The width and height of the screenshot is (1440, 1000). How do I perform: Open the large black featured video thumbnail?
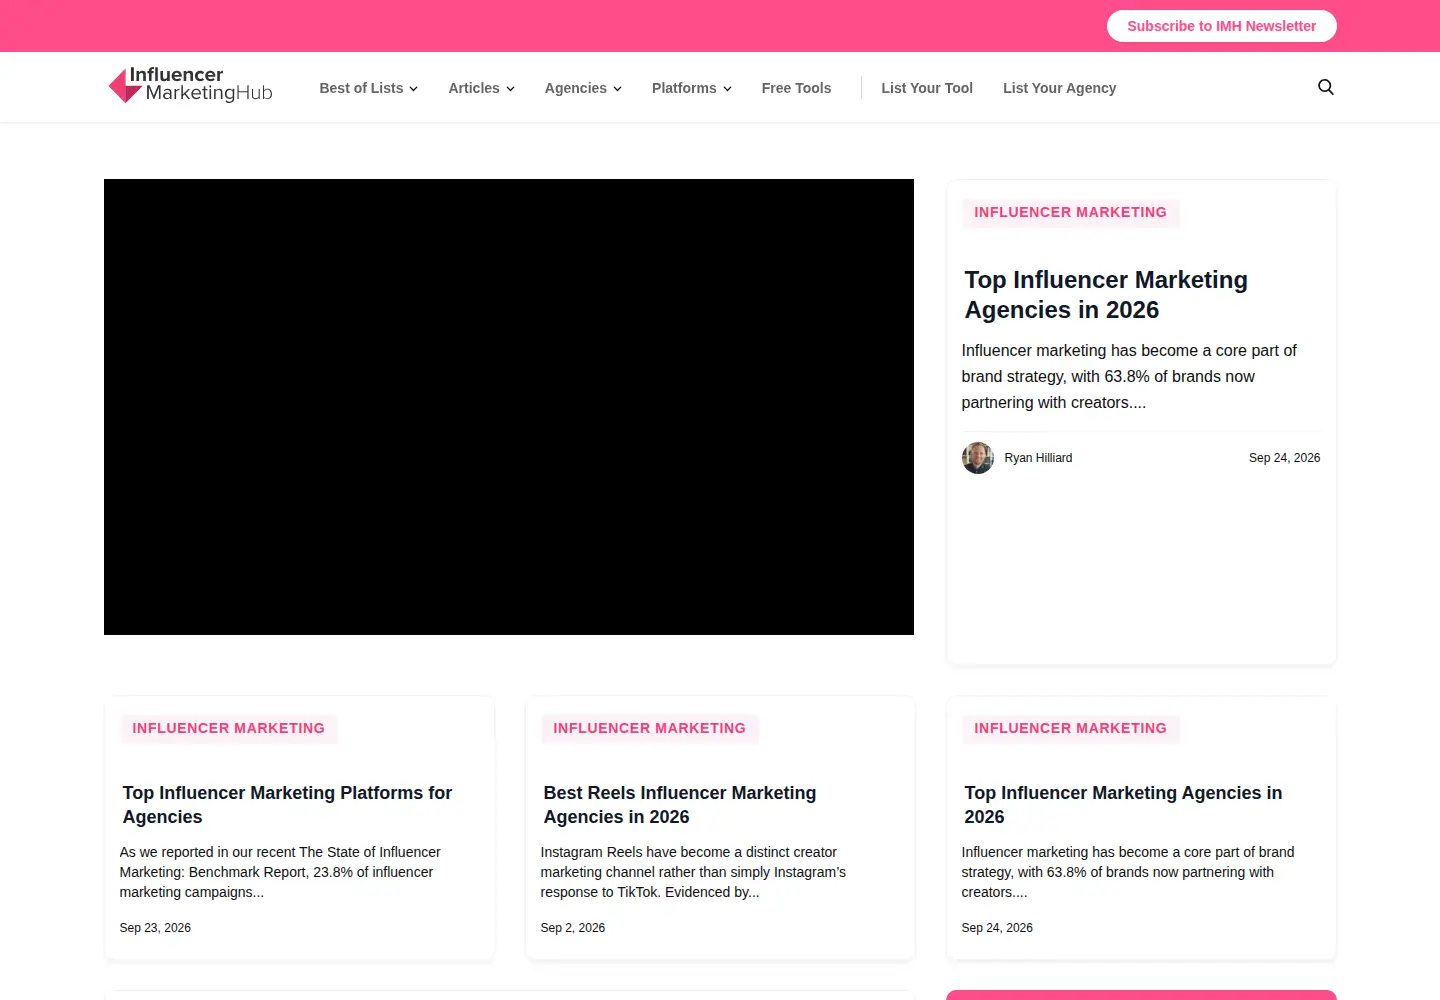(x=509, y=407)
